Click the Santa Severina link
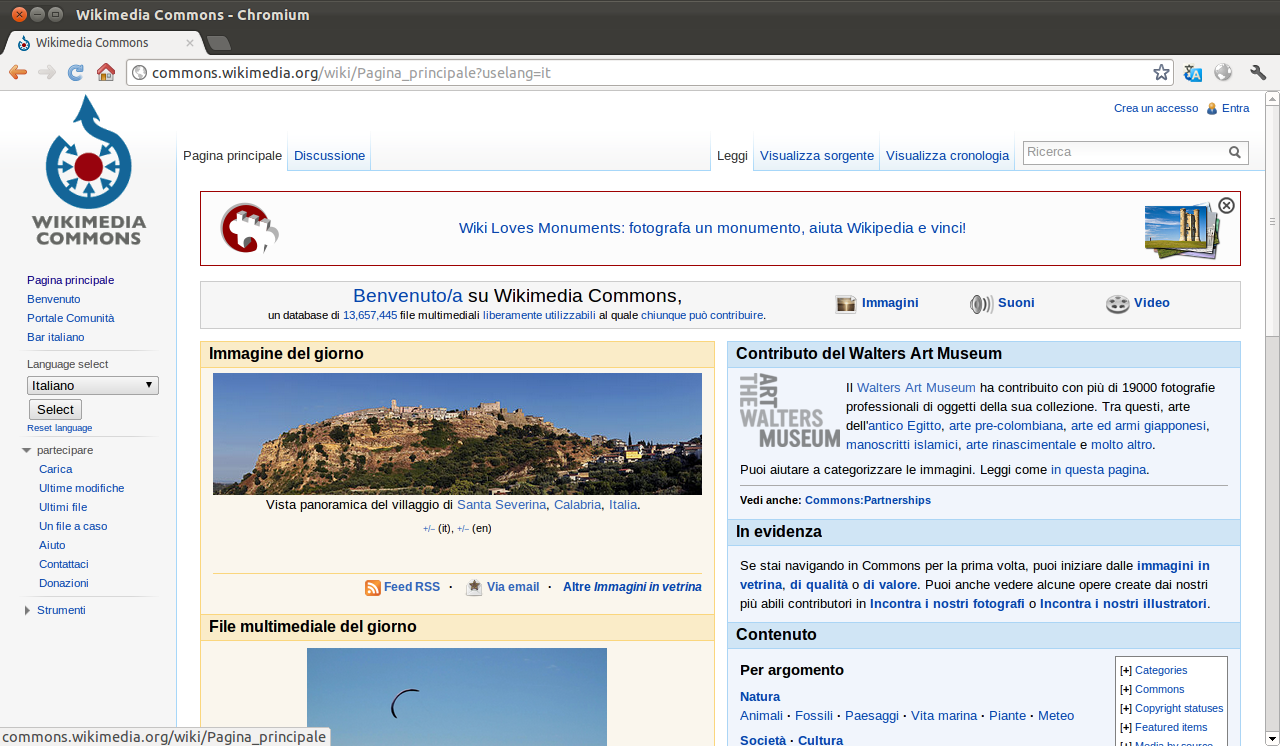 (501, 505)
